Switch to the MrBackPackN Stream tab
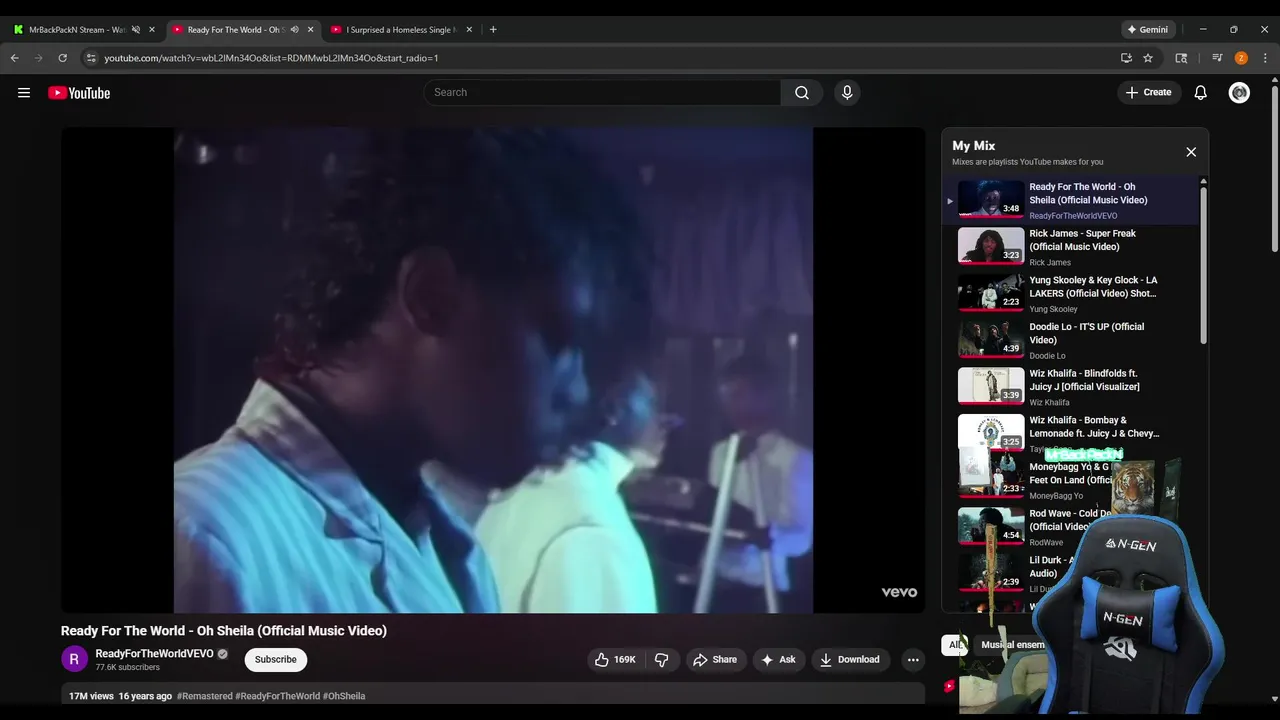1280x720 pixels. (x=76, y=30)
